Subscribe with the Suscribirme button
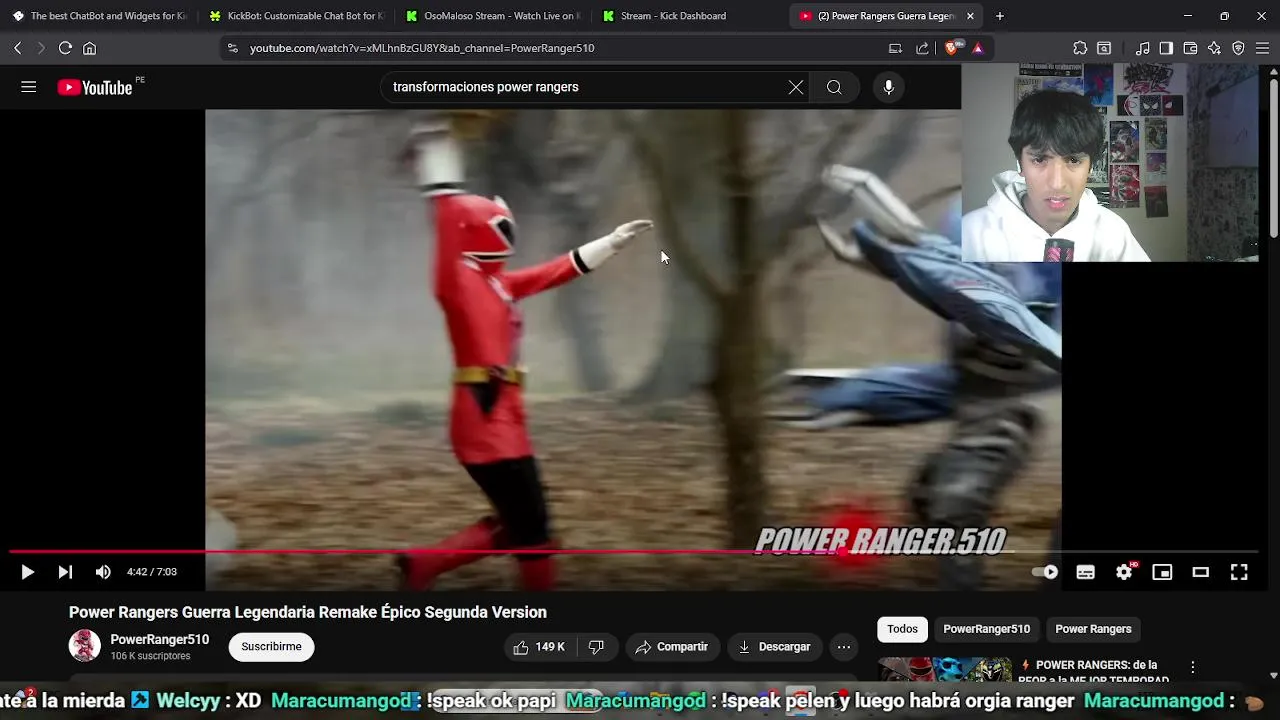1280x720 pixels. (271, 647)
